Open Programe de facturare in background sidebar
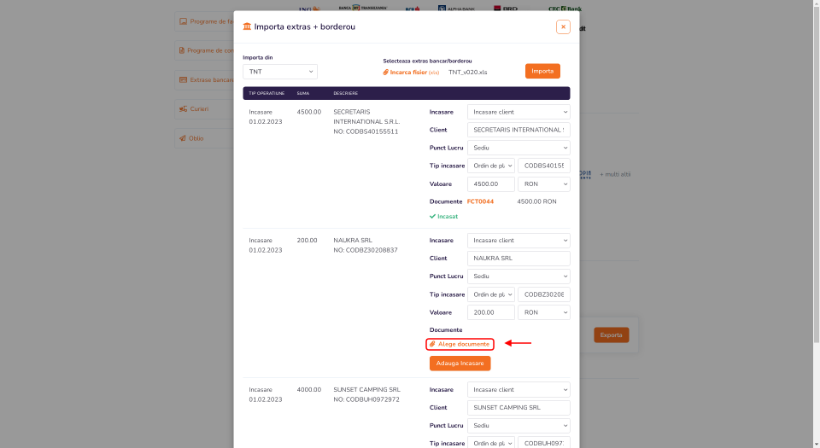This screenshot has width=820, height=448. (x=204, y=21)
